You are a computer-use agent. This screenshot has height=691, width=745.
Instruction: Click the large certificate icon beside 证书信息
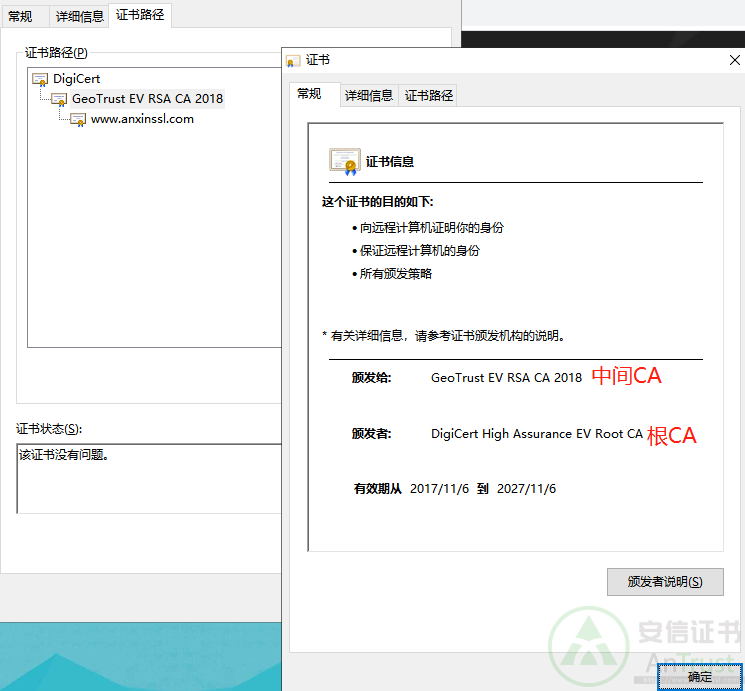click(345, 161)
